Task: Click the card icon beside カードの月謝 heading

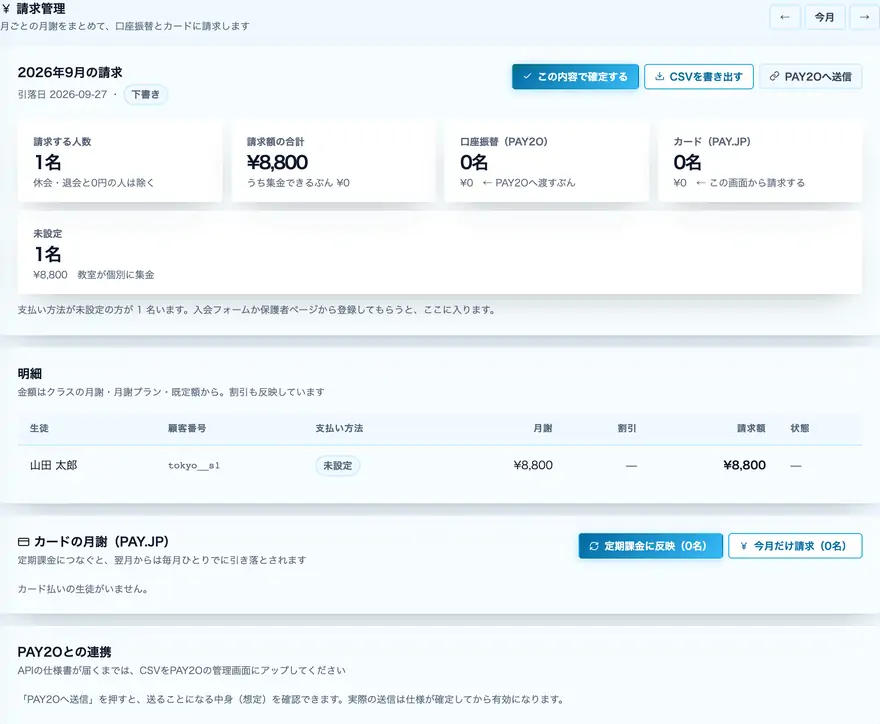Action: (24, 542)
